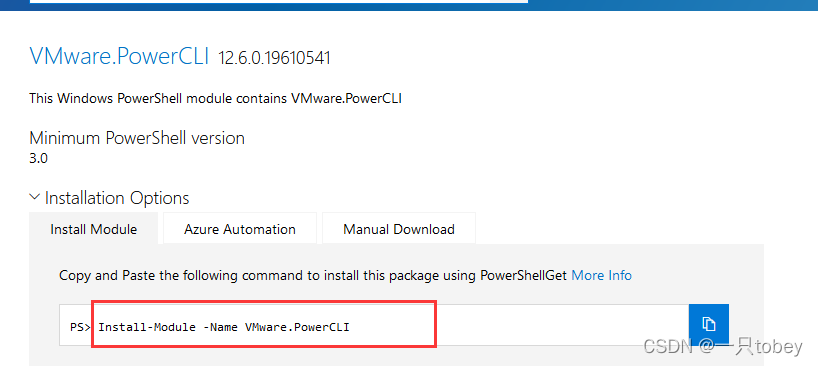The width and height of the screenshot is (818, 366).
Task: Switch to the Install Module tab
Action: click(x=93, y=229)
